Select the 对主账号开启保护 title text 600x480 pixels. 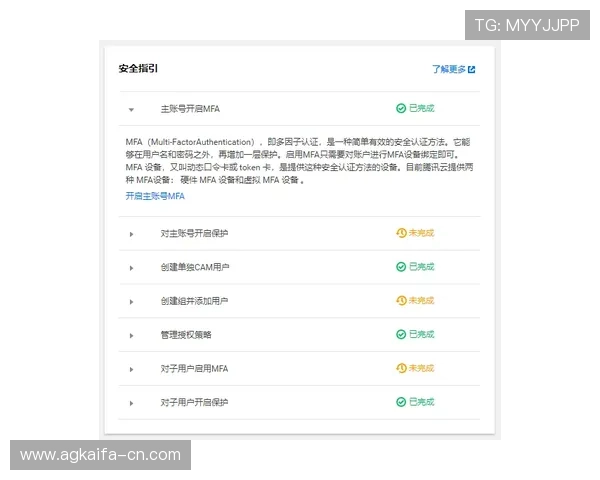(194, 233)
